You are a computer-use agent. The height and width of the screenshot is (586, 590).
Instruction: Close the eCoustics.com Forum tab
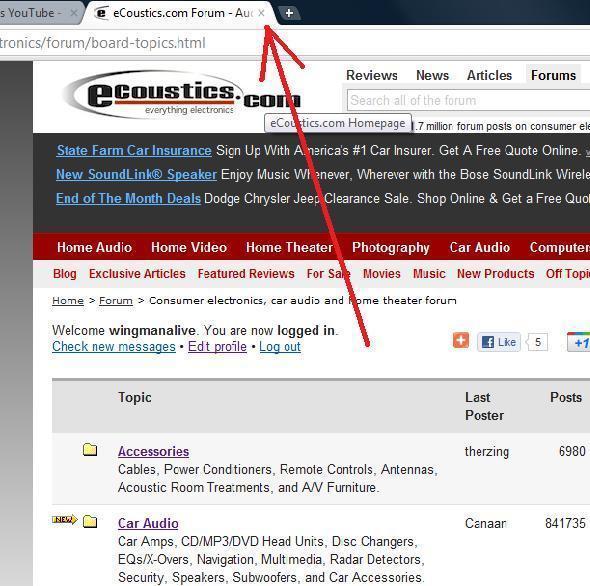click(262, 13)
